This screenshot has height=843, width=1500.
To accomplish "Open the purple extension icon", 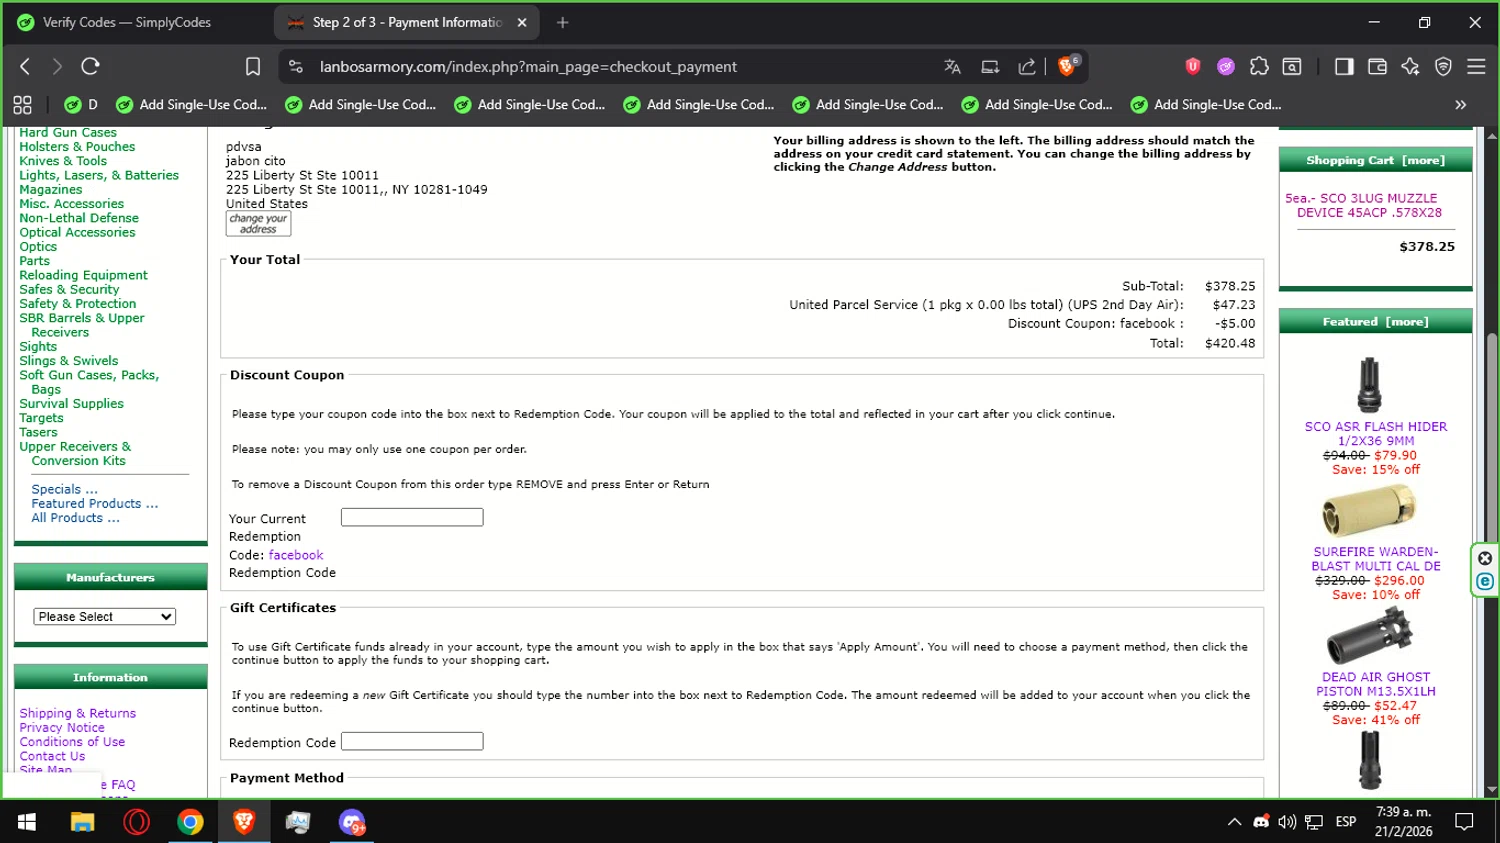I will click(1226, 66).
